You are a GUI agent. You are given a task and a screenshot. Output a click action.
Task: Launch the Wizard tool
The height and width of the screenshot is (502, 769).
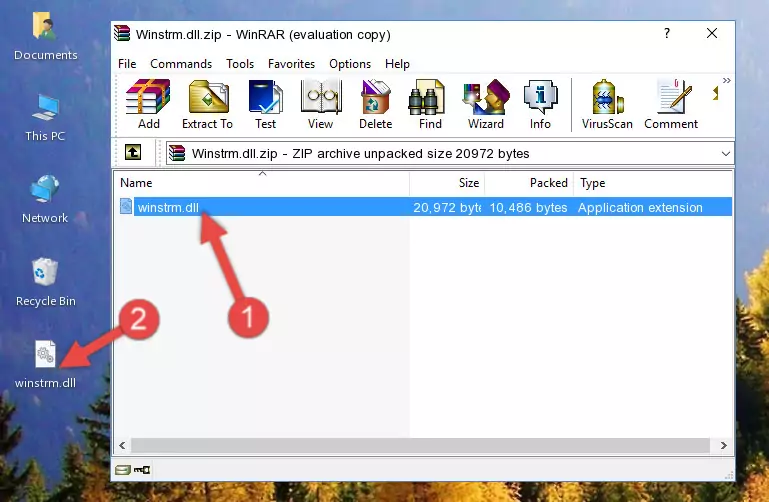coord(486,104)
